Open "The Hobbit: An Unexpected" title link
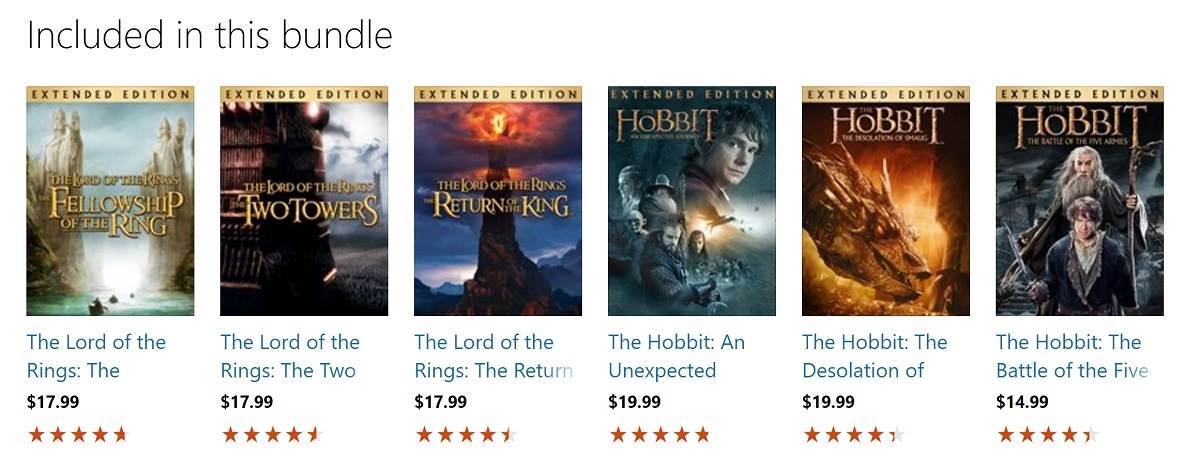Screen dimensions: 1200x459 [676, 356]
